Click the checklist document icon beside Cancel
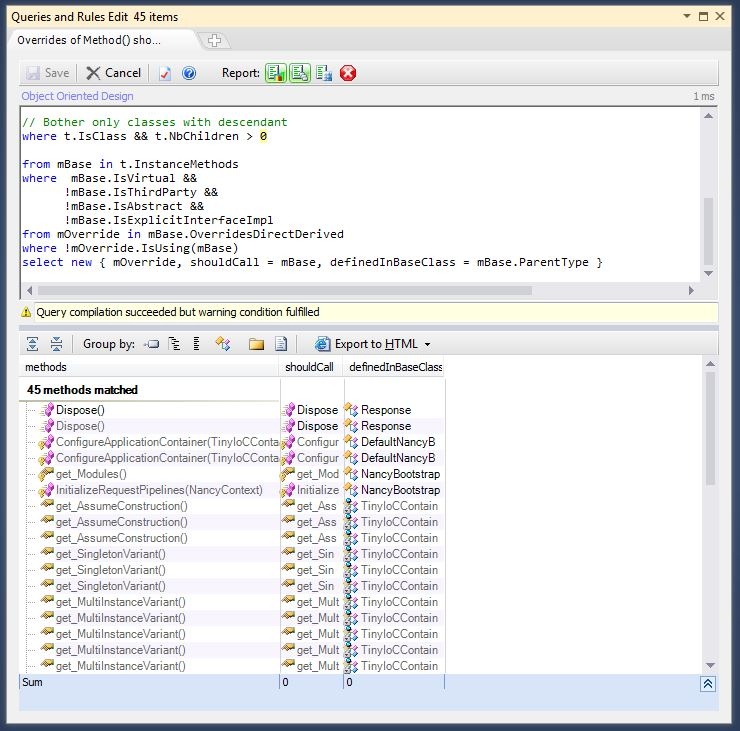 (165, 73)
